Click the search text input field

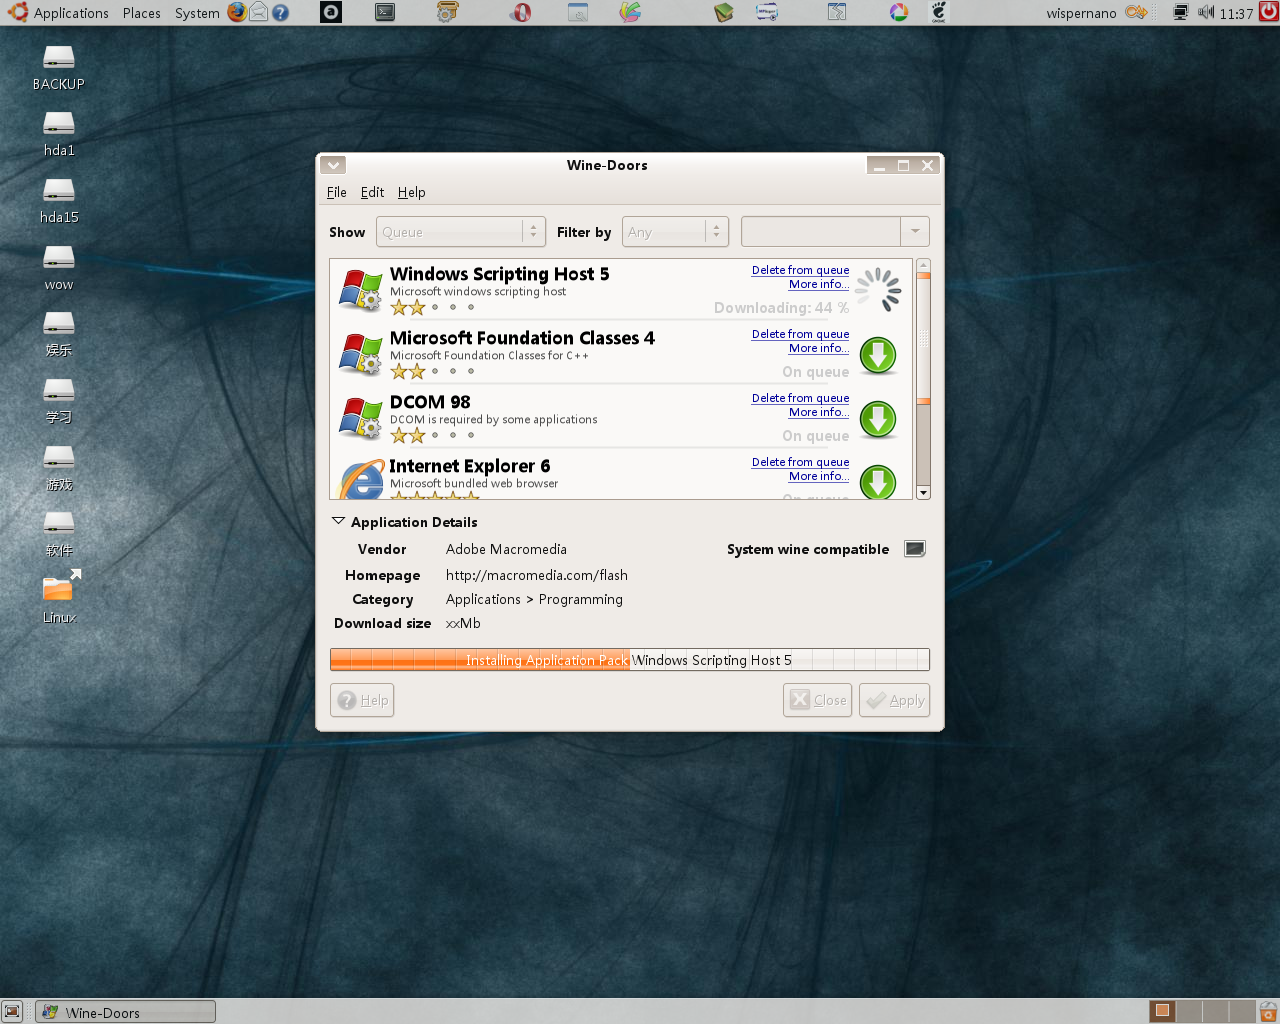(821, 232)
